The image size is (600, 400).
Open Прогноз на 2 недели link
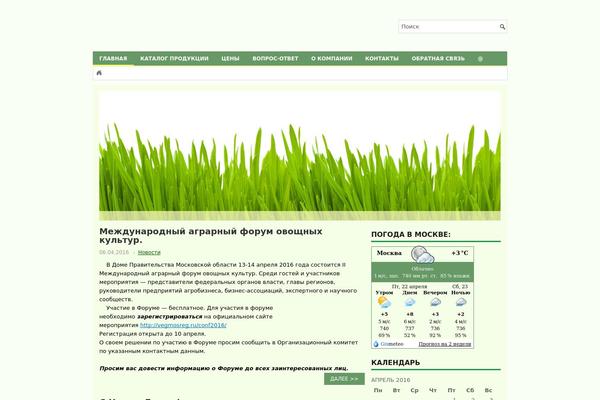445,344
